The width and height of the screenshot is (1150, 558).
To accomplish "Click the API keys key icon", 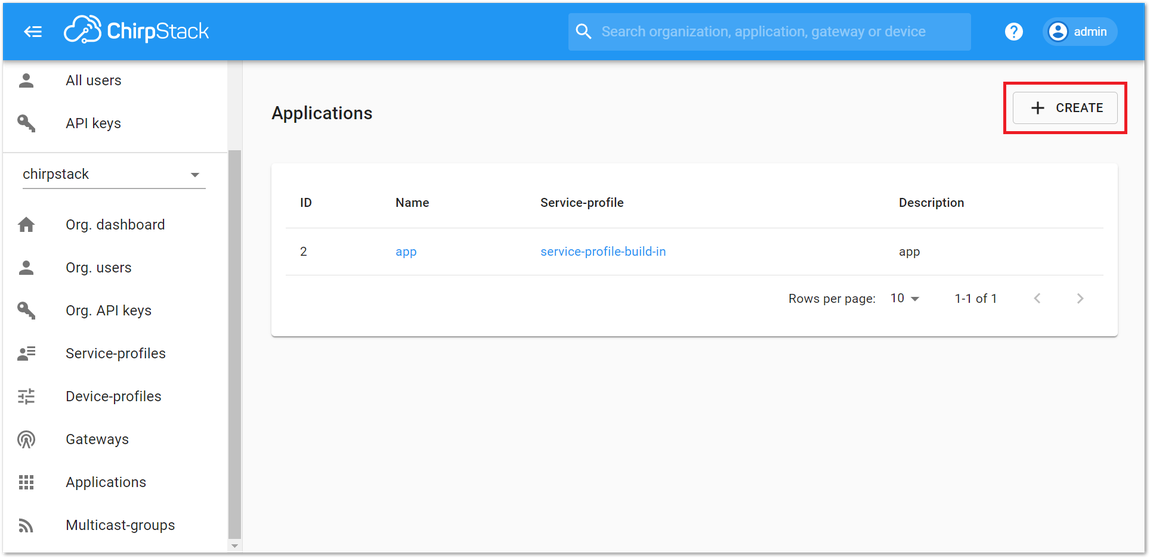I will pyautogui.click(x=26, y=124).
